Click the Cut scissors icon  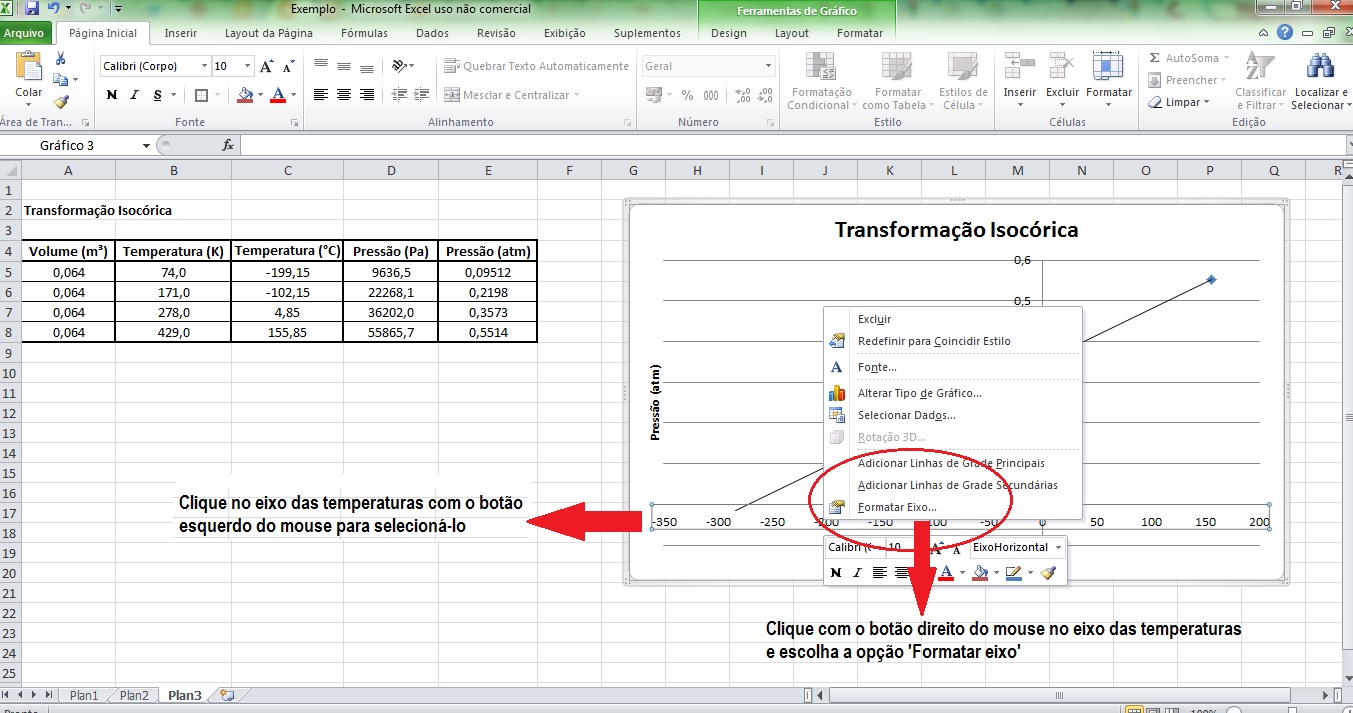(61, 59)
